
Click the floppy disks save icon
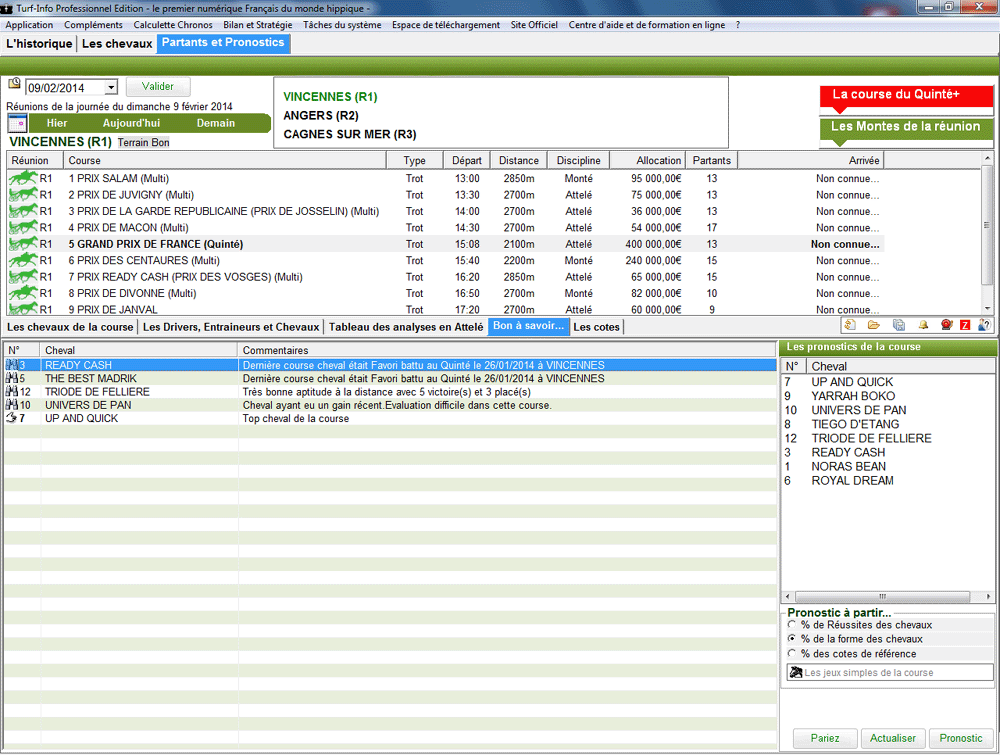tap(898, 325)
